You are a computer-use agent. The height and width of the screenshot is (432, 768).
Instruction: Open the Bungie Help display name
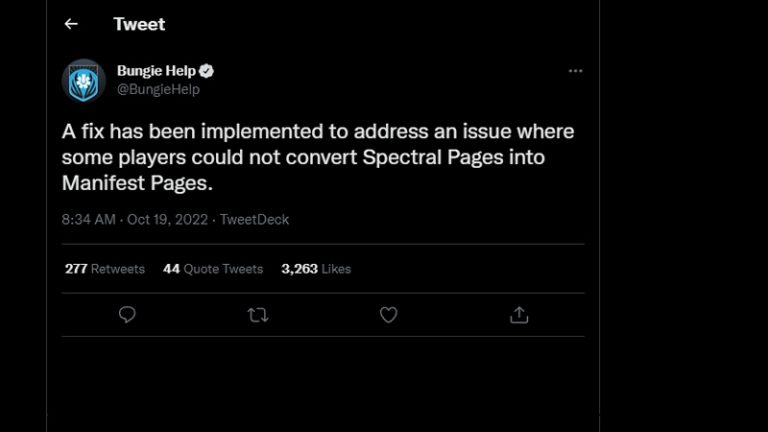[156, 71]
